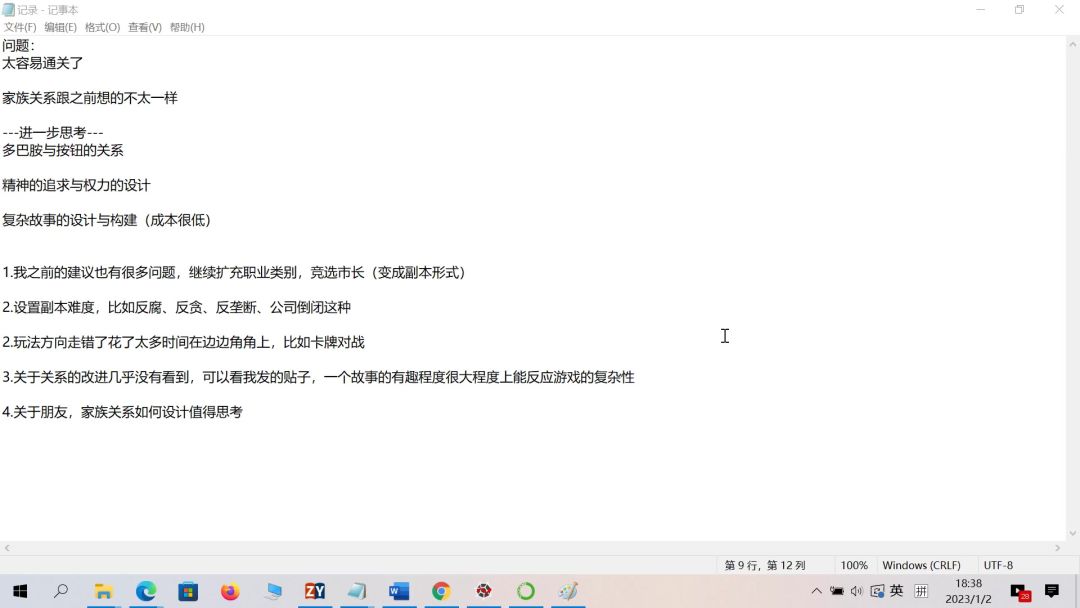Click the horizontal scrollbar right arrow
The height and width of the screenshot is (608, 1080).
coord(1058,548)
